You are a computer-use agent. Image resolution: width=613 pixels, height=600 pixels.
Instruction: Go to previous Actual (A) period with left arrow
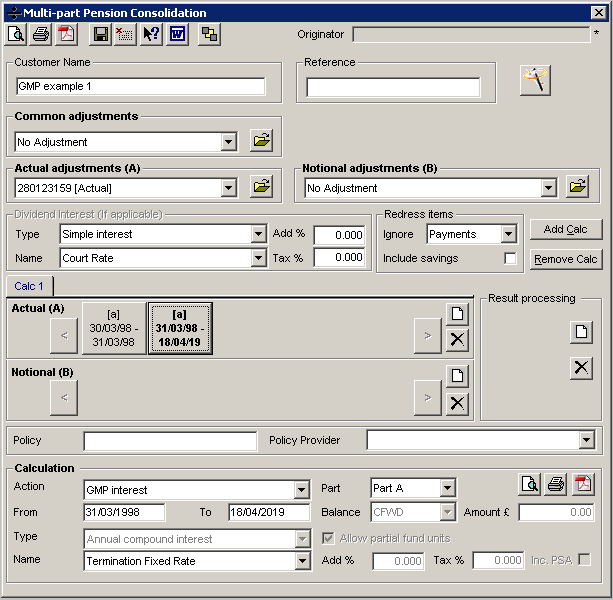tap(64, 336)
